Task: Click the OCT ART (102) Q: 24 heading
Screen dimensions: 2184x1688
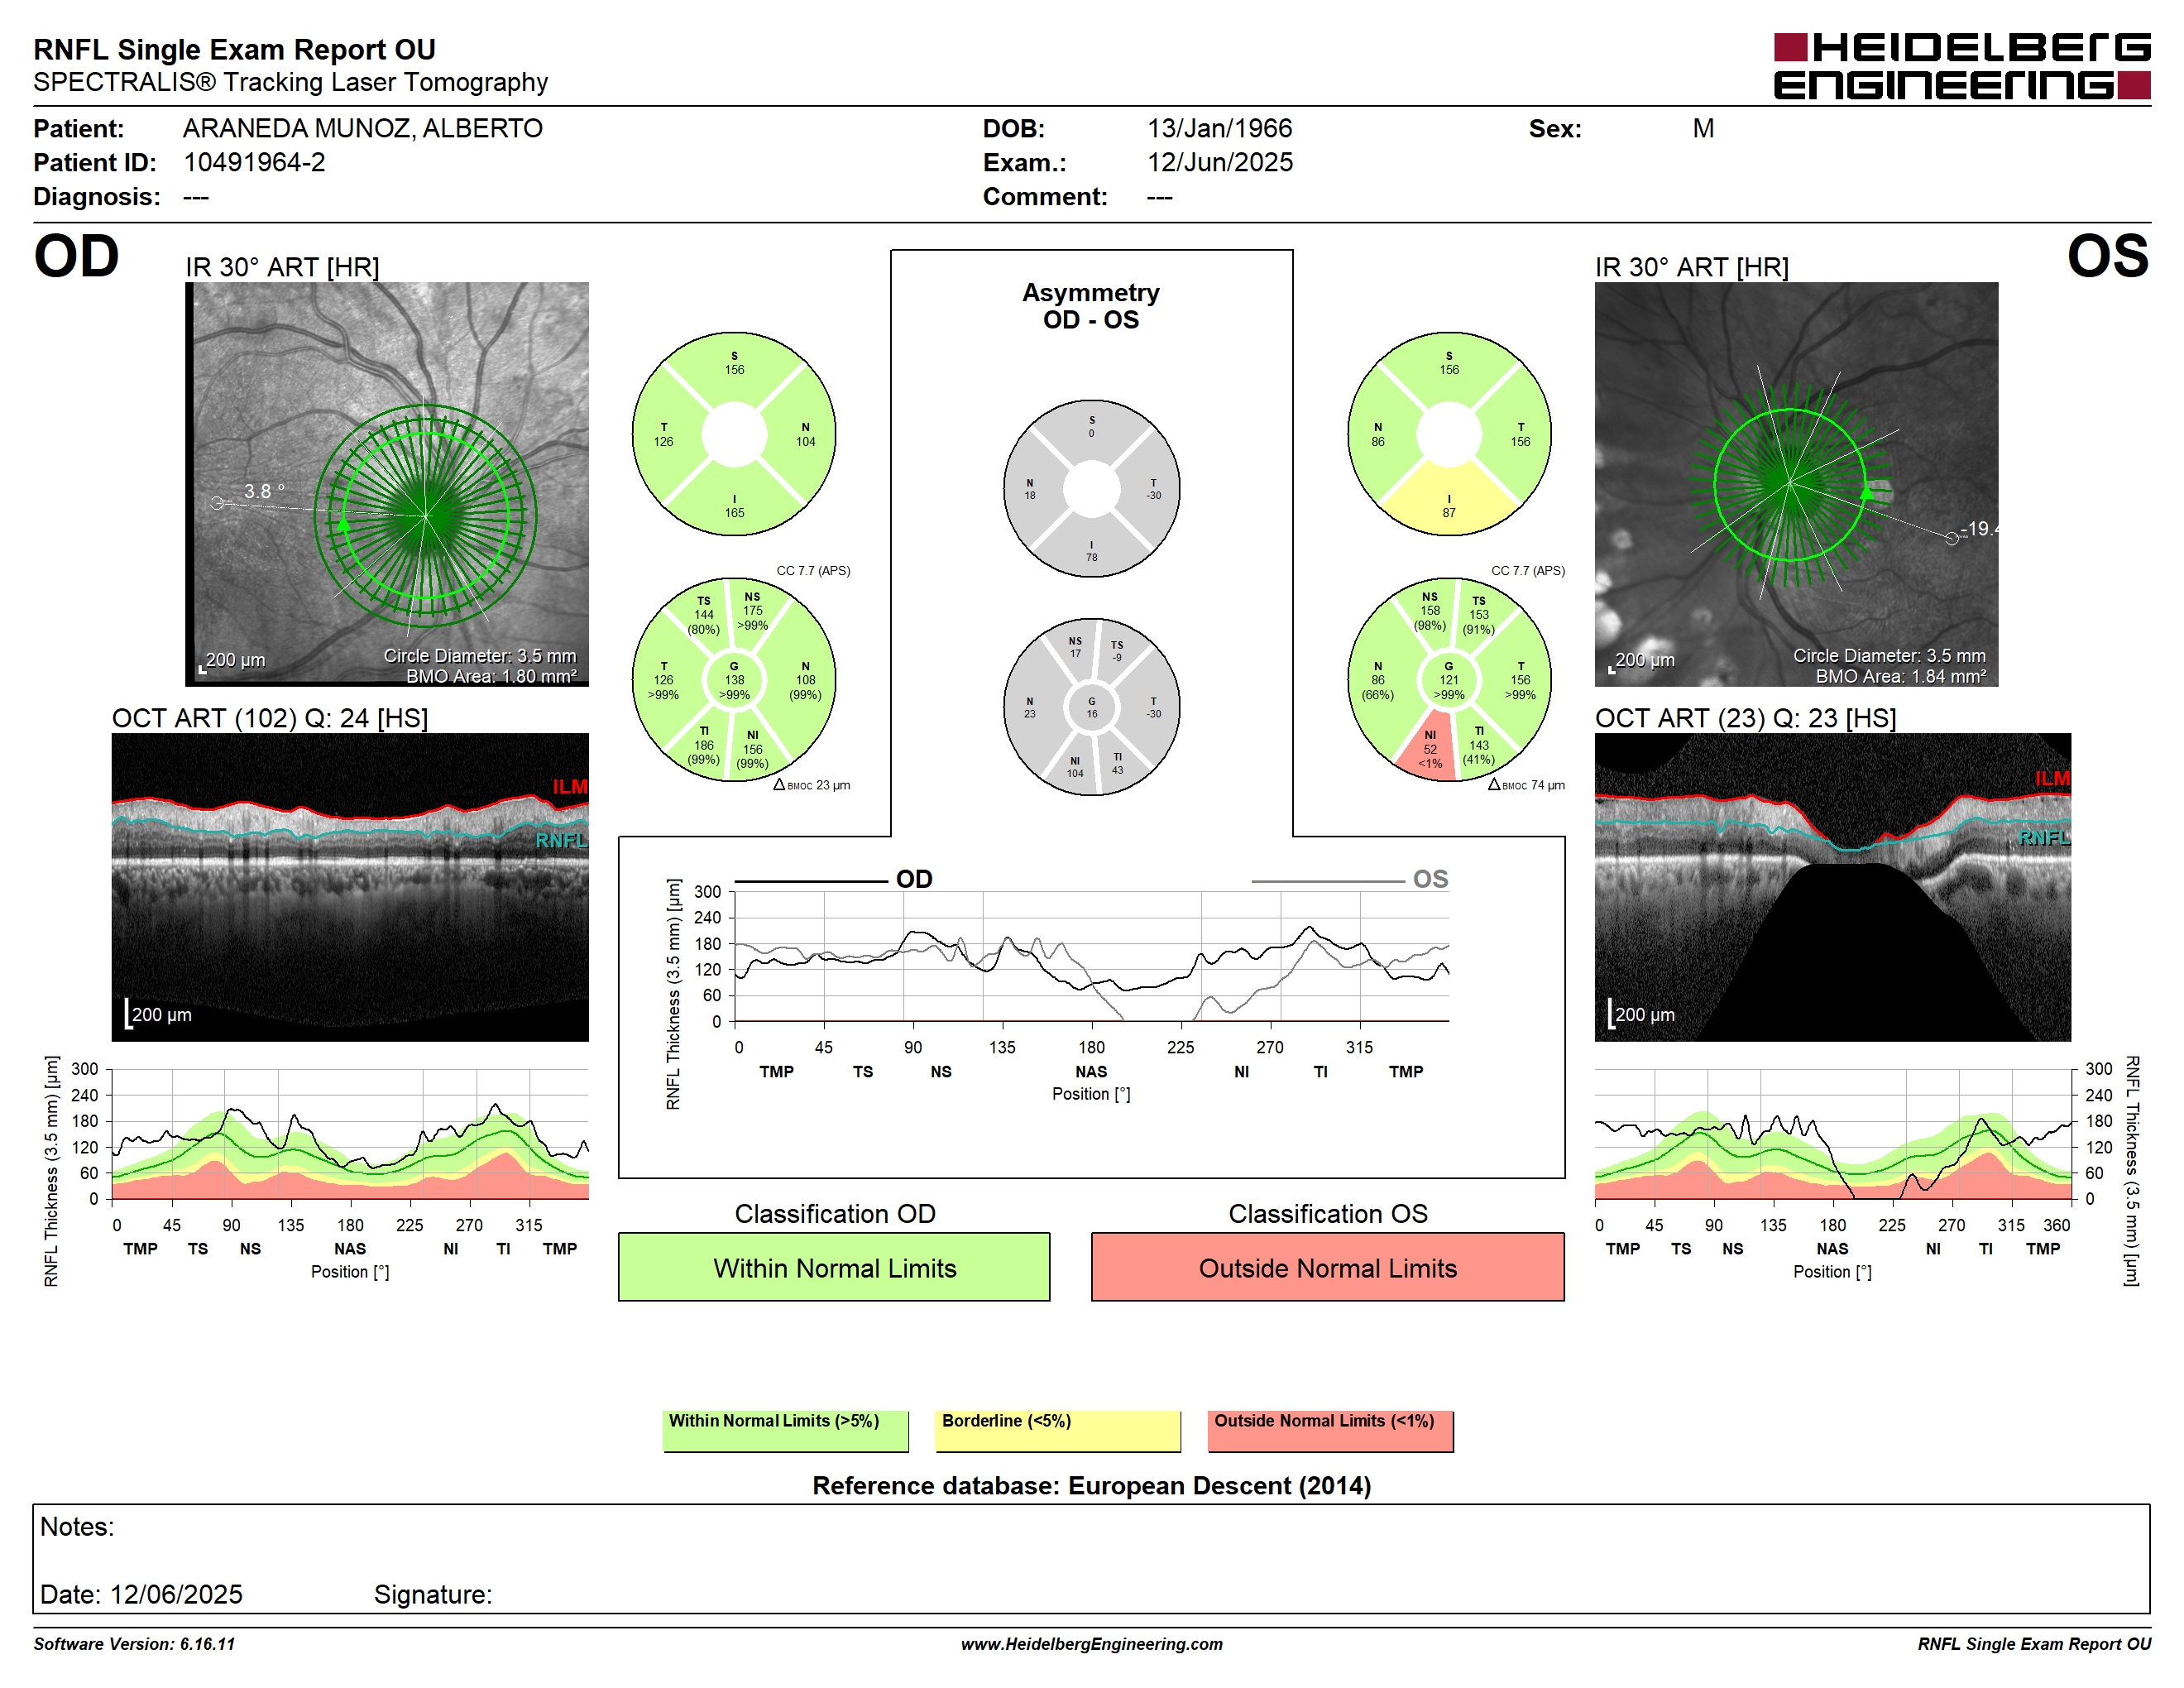Action: click(x=270, y=718)
